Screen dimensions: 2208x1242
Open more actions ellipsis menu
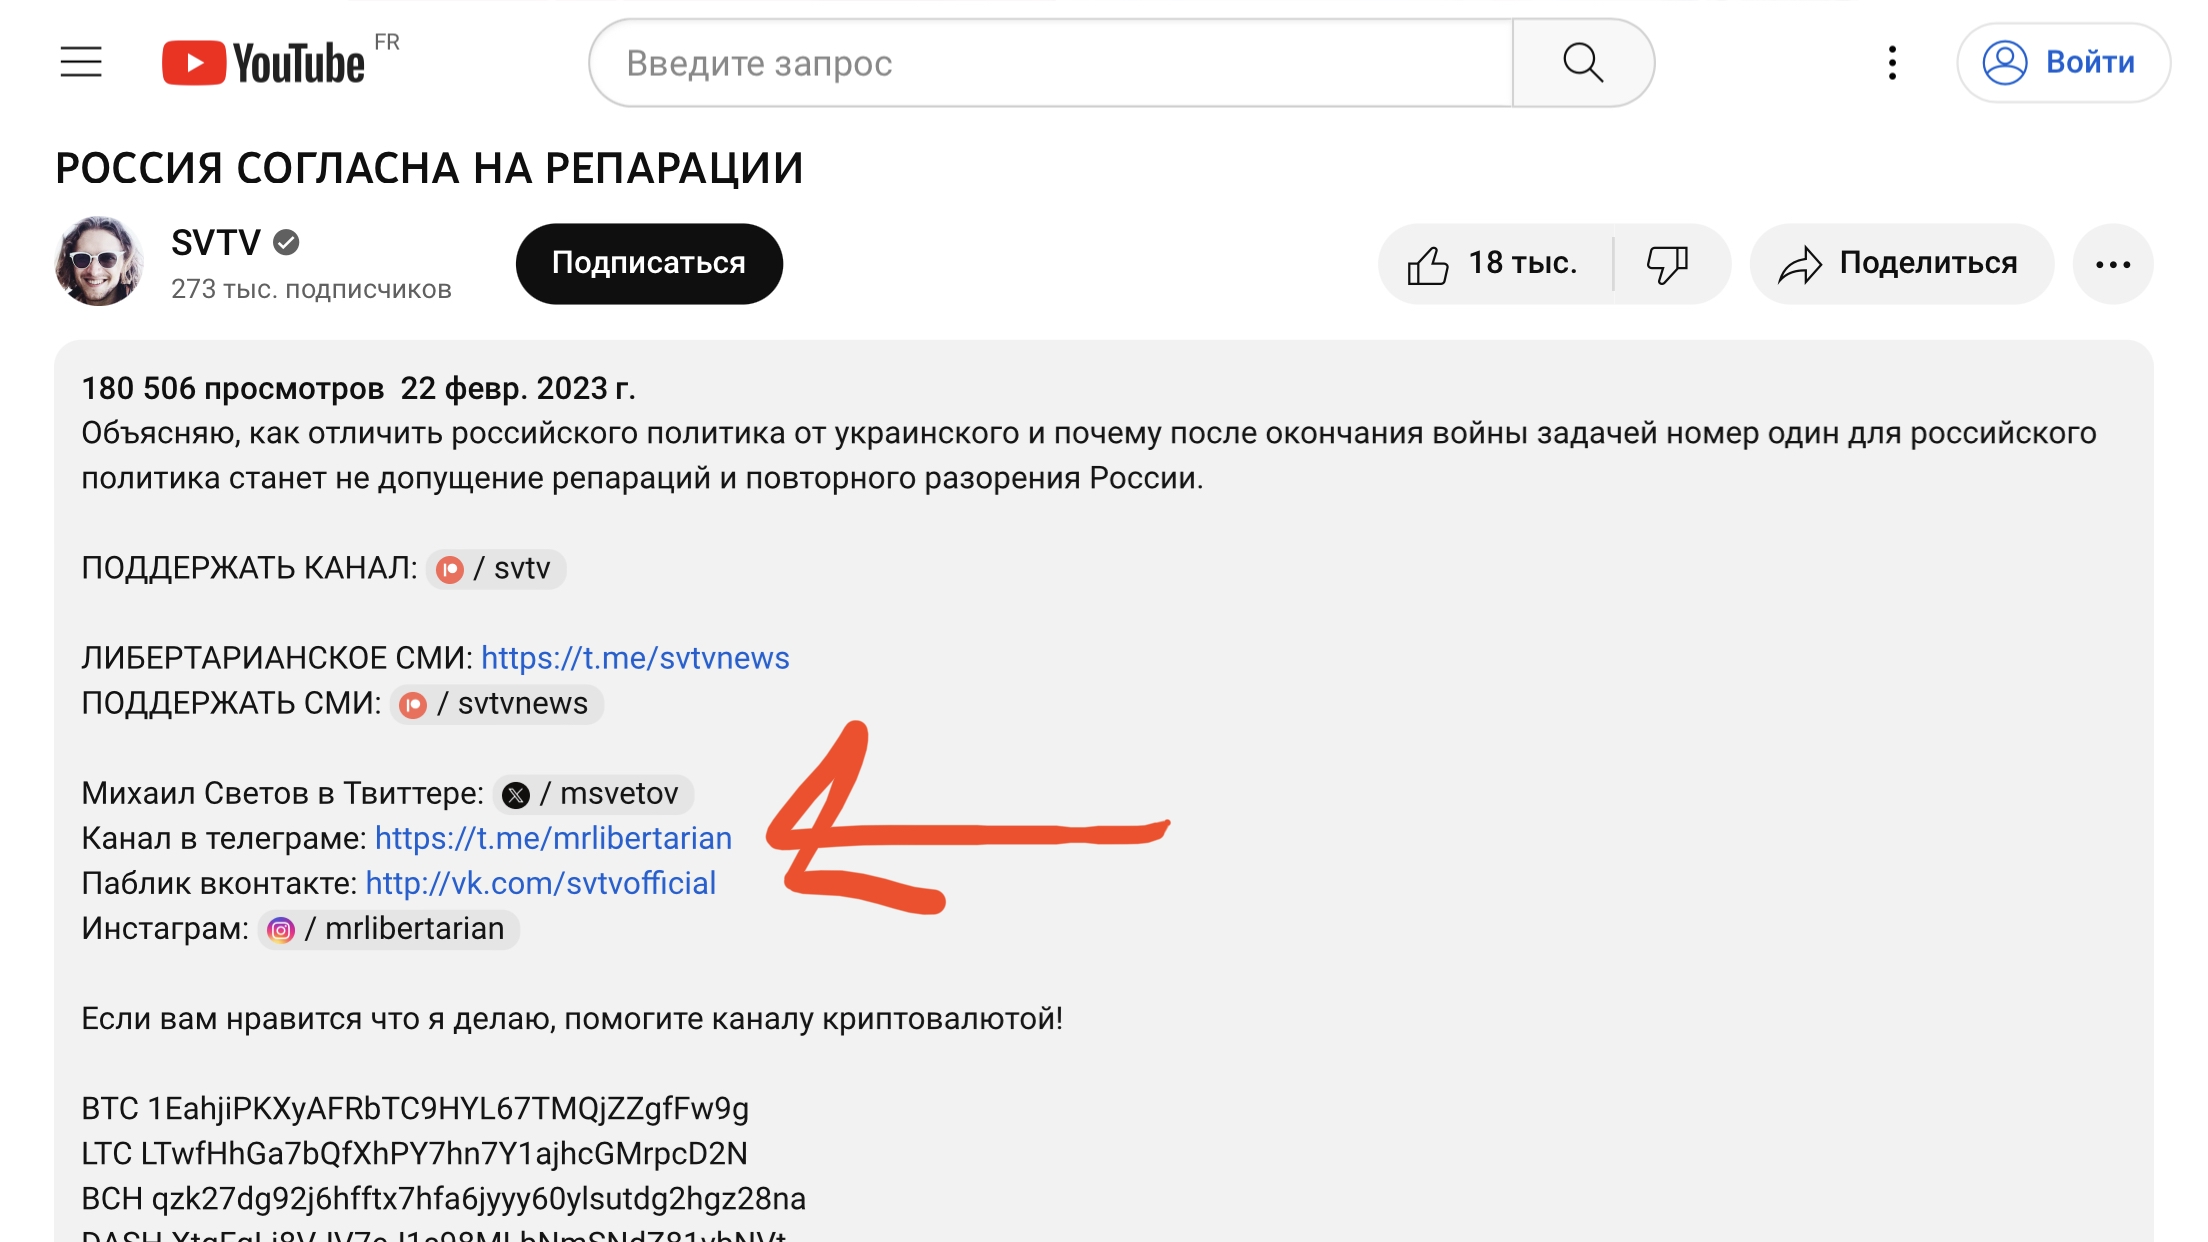pos(2113,264)
